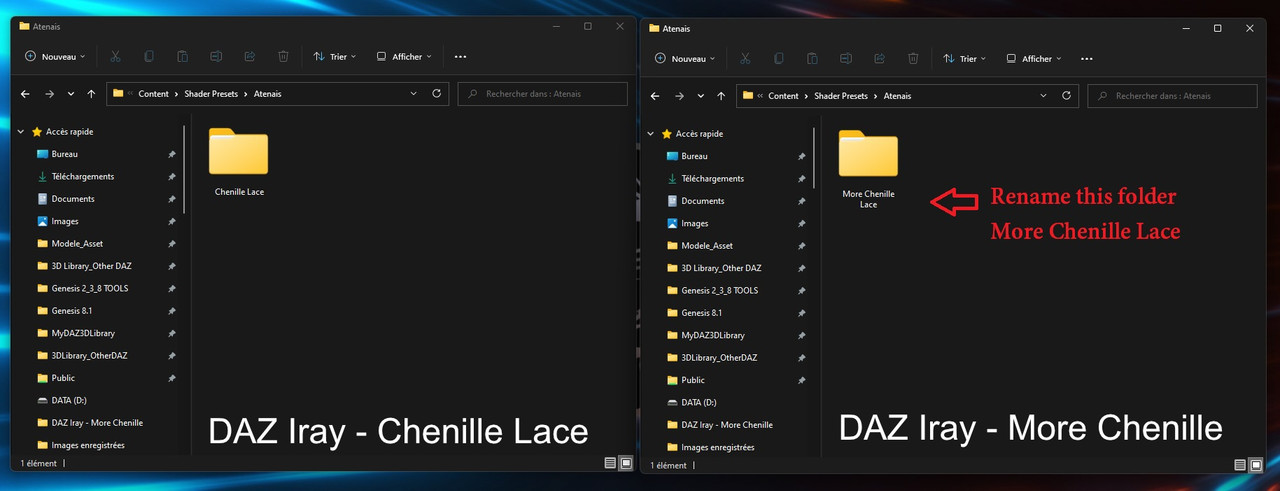The height and width of the screenshot is (491, 1280).
Task: Go back using left window's back arrow
Action: (26, 94)
